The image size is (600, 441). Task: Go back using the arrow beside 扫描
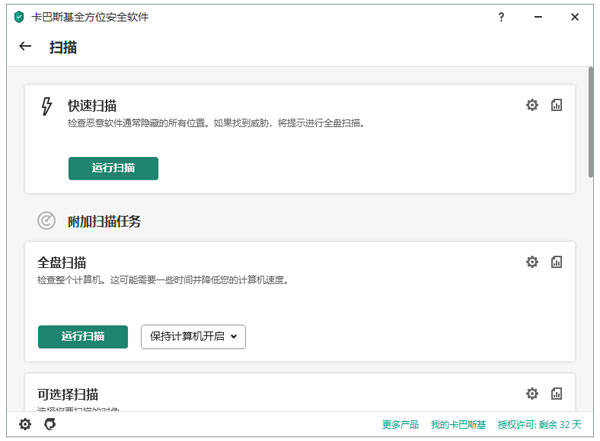click(25, 46)
